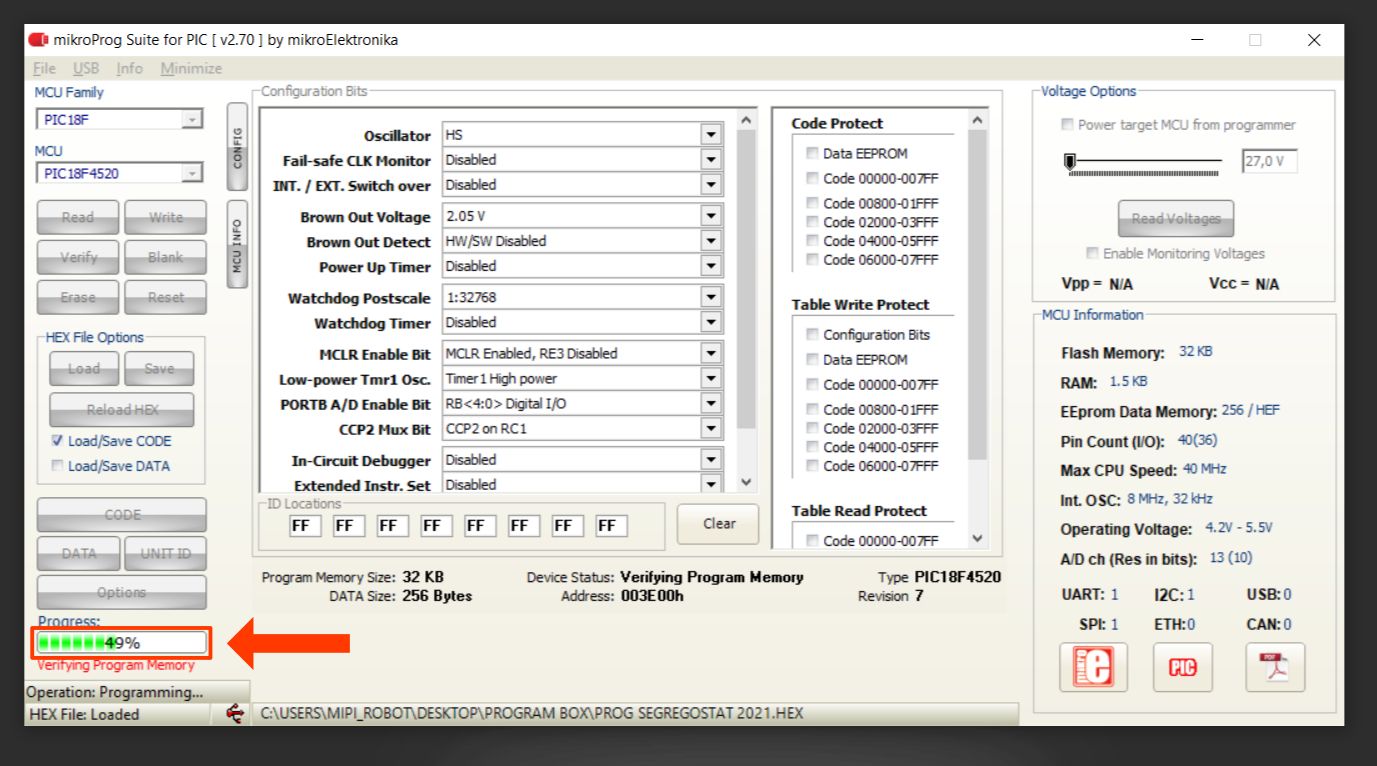The width and height of the screenshot is (1377, 766).
Task: Click the red PIC chip icon
Action: pos(1183,667)
